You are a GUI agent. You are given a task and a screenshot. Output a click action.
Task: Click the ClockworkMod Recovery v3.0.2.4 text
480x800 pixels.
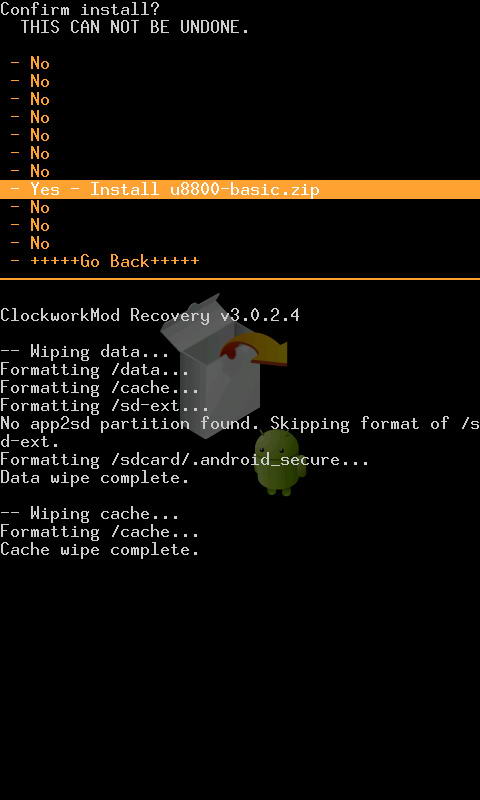(x=149, y=315)
